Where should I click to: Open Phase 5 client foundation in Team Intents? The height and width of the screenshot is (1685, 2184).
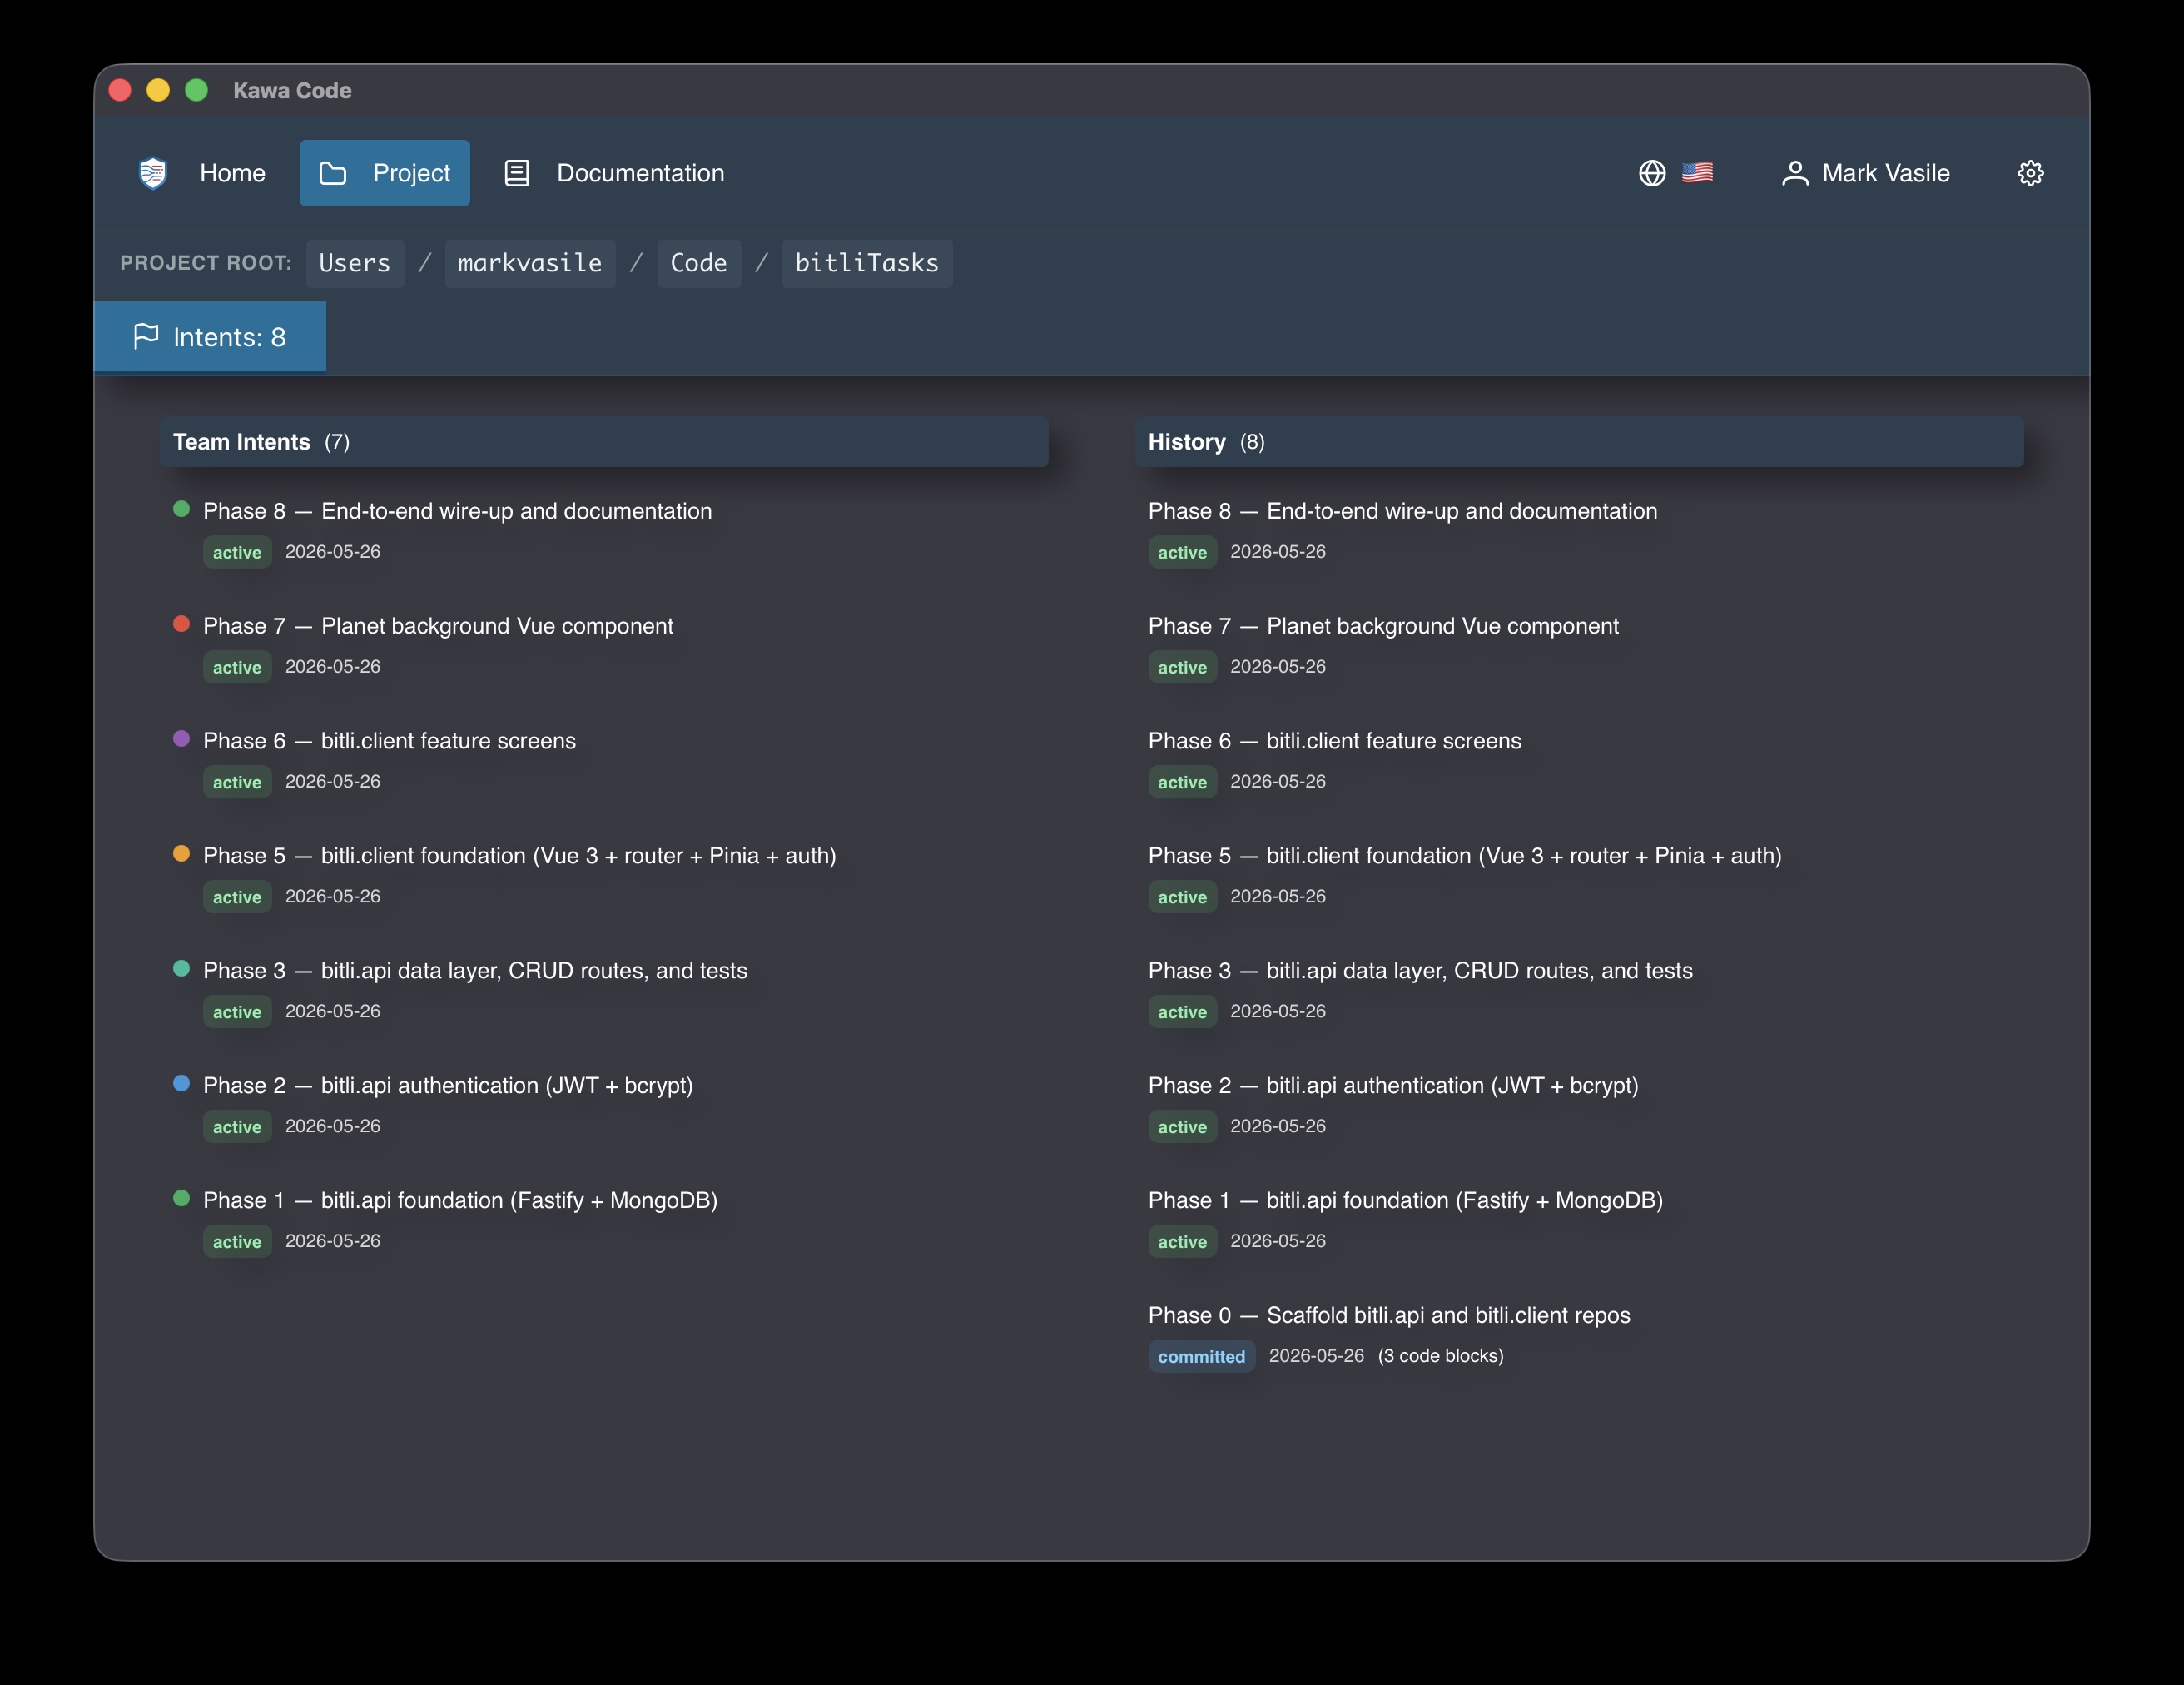(519, 856)
